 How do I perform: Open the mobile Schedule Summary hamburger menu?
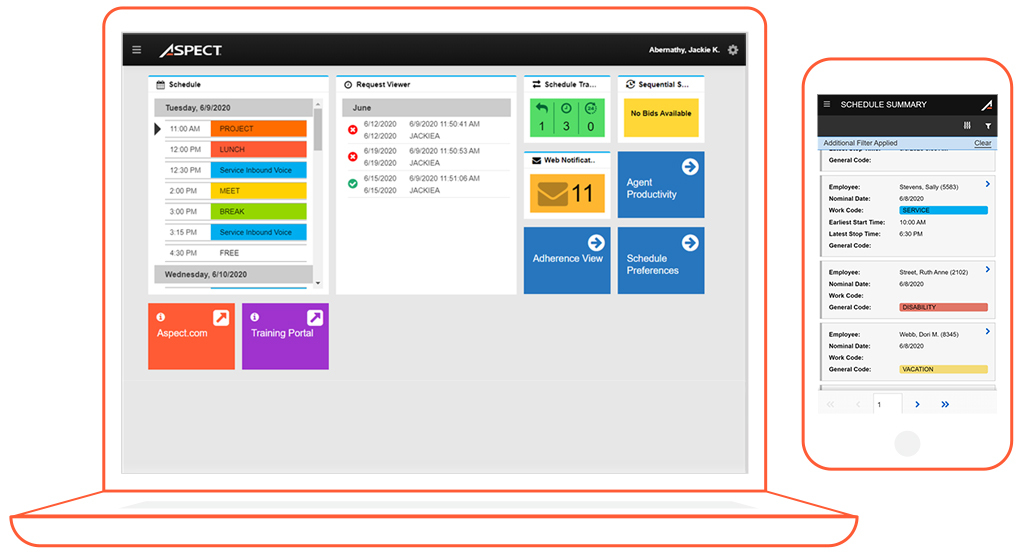tap(827, 104)
